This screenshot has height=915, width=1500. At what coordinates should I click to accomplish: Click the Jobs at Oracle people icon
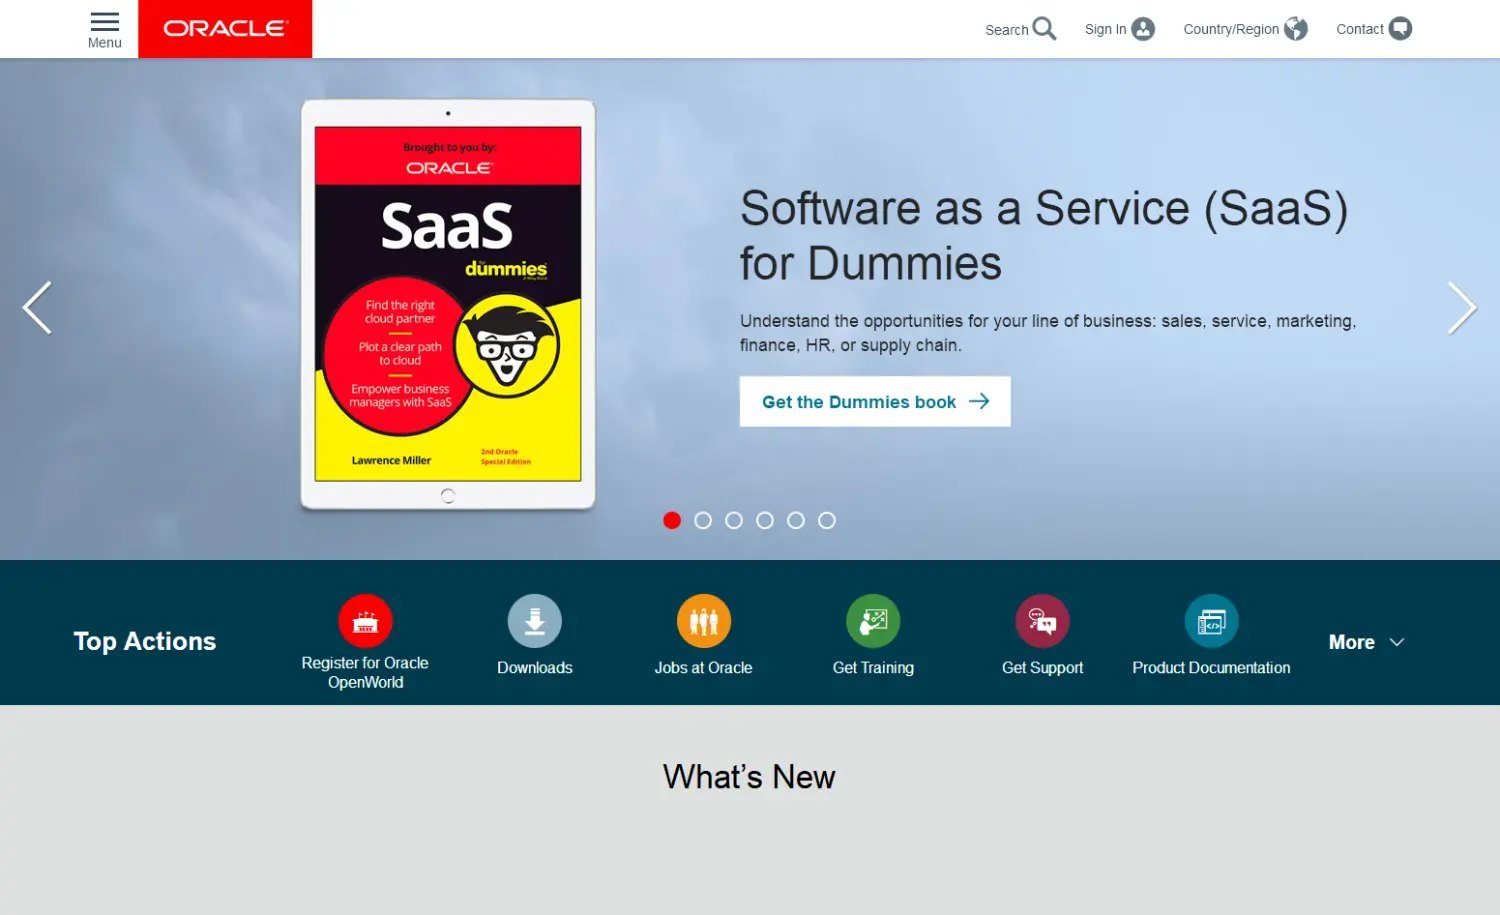[x=704, y=621]
